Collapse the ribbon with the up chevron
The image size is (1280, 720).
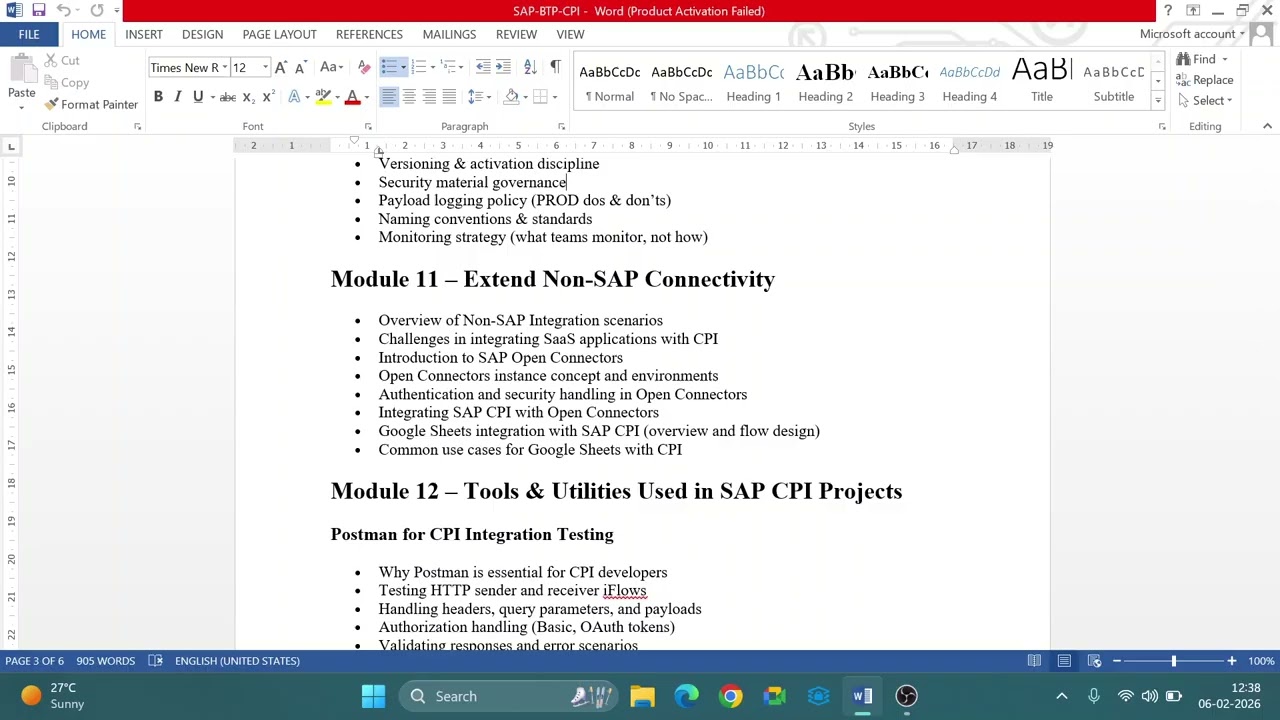[x=1267, y=126]
